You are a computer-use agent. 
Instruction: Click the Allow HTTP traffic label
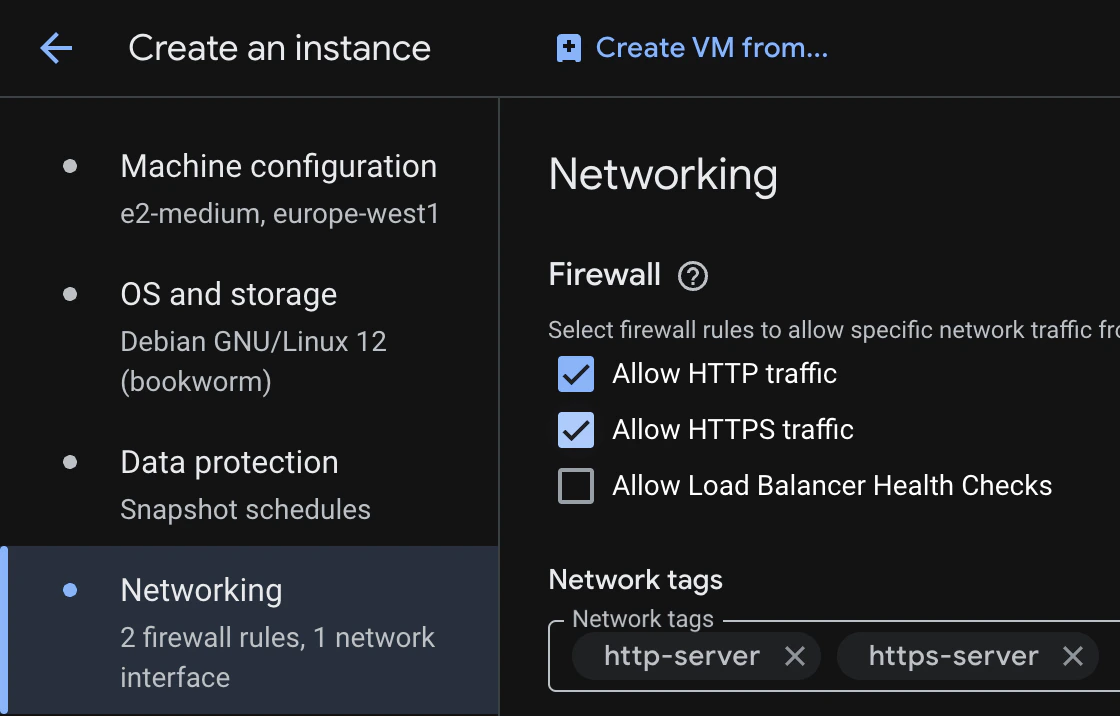tap(724, 374)
